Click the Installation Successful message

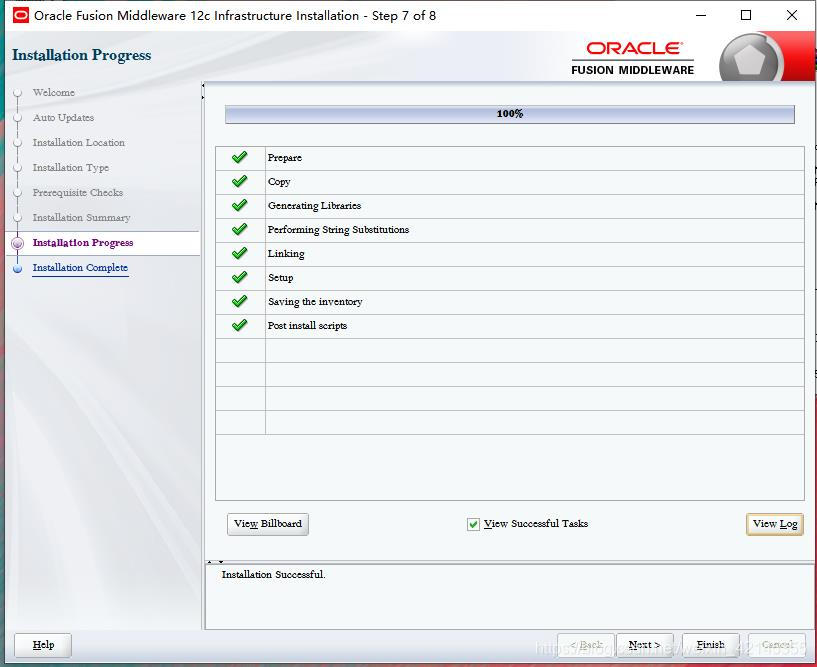pos(274,575)
